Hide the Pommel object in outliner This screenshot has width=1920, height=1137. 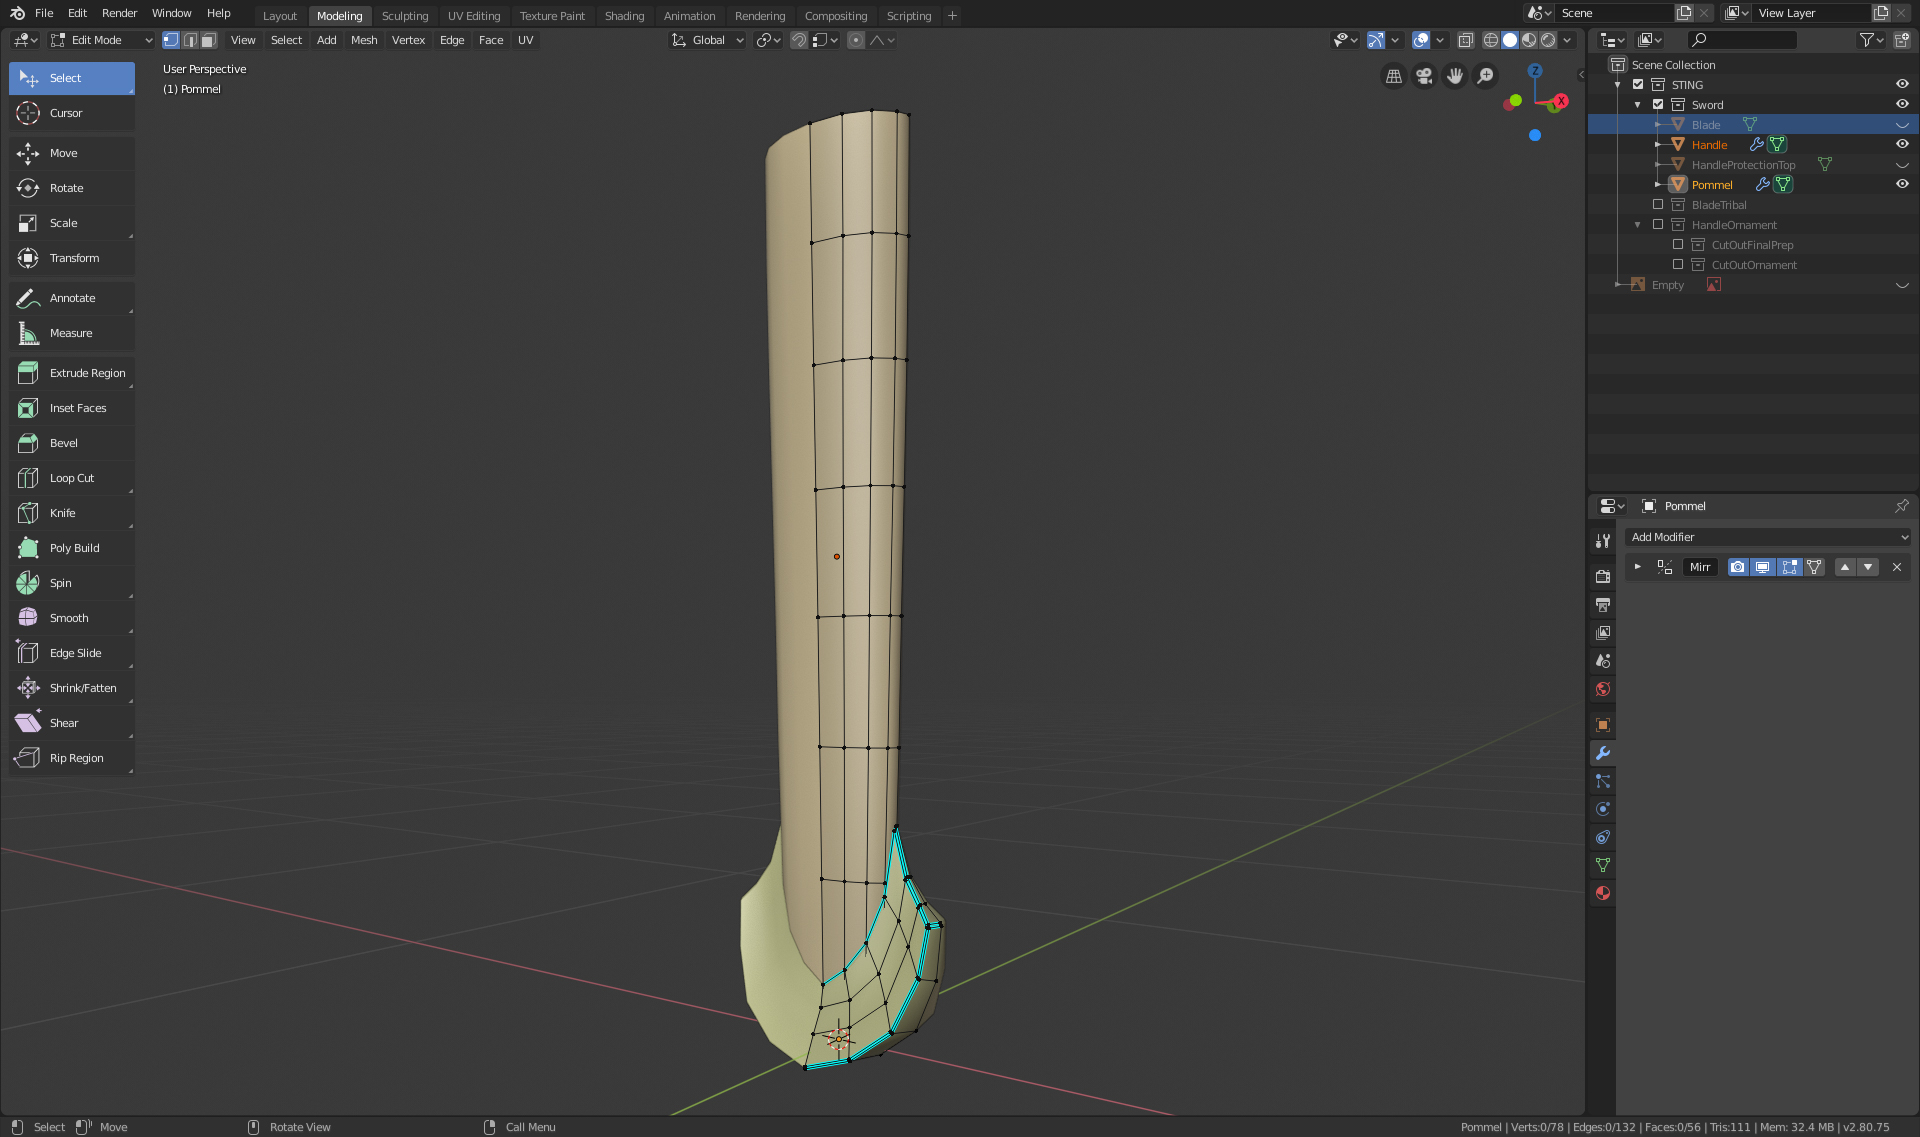pyautogui.click(x=1902, y=184)
